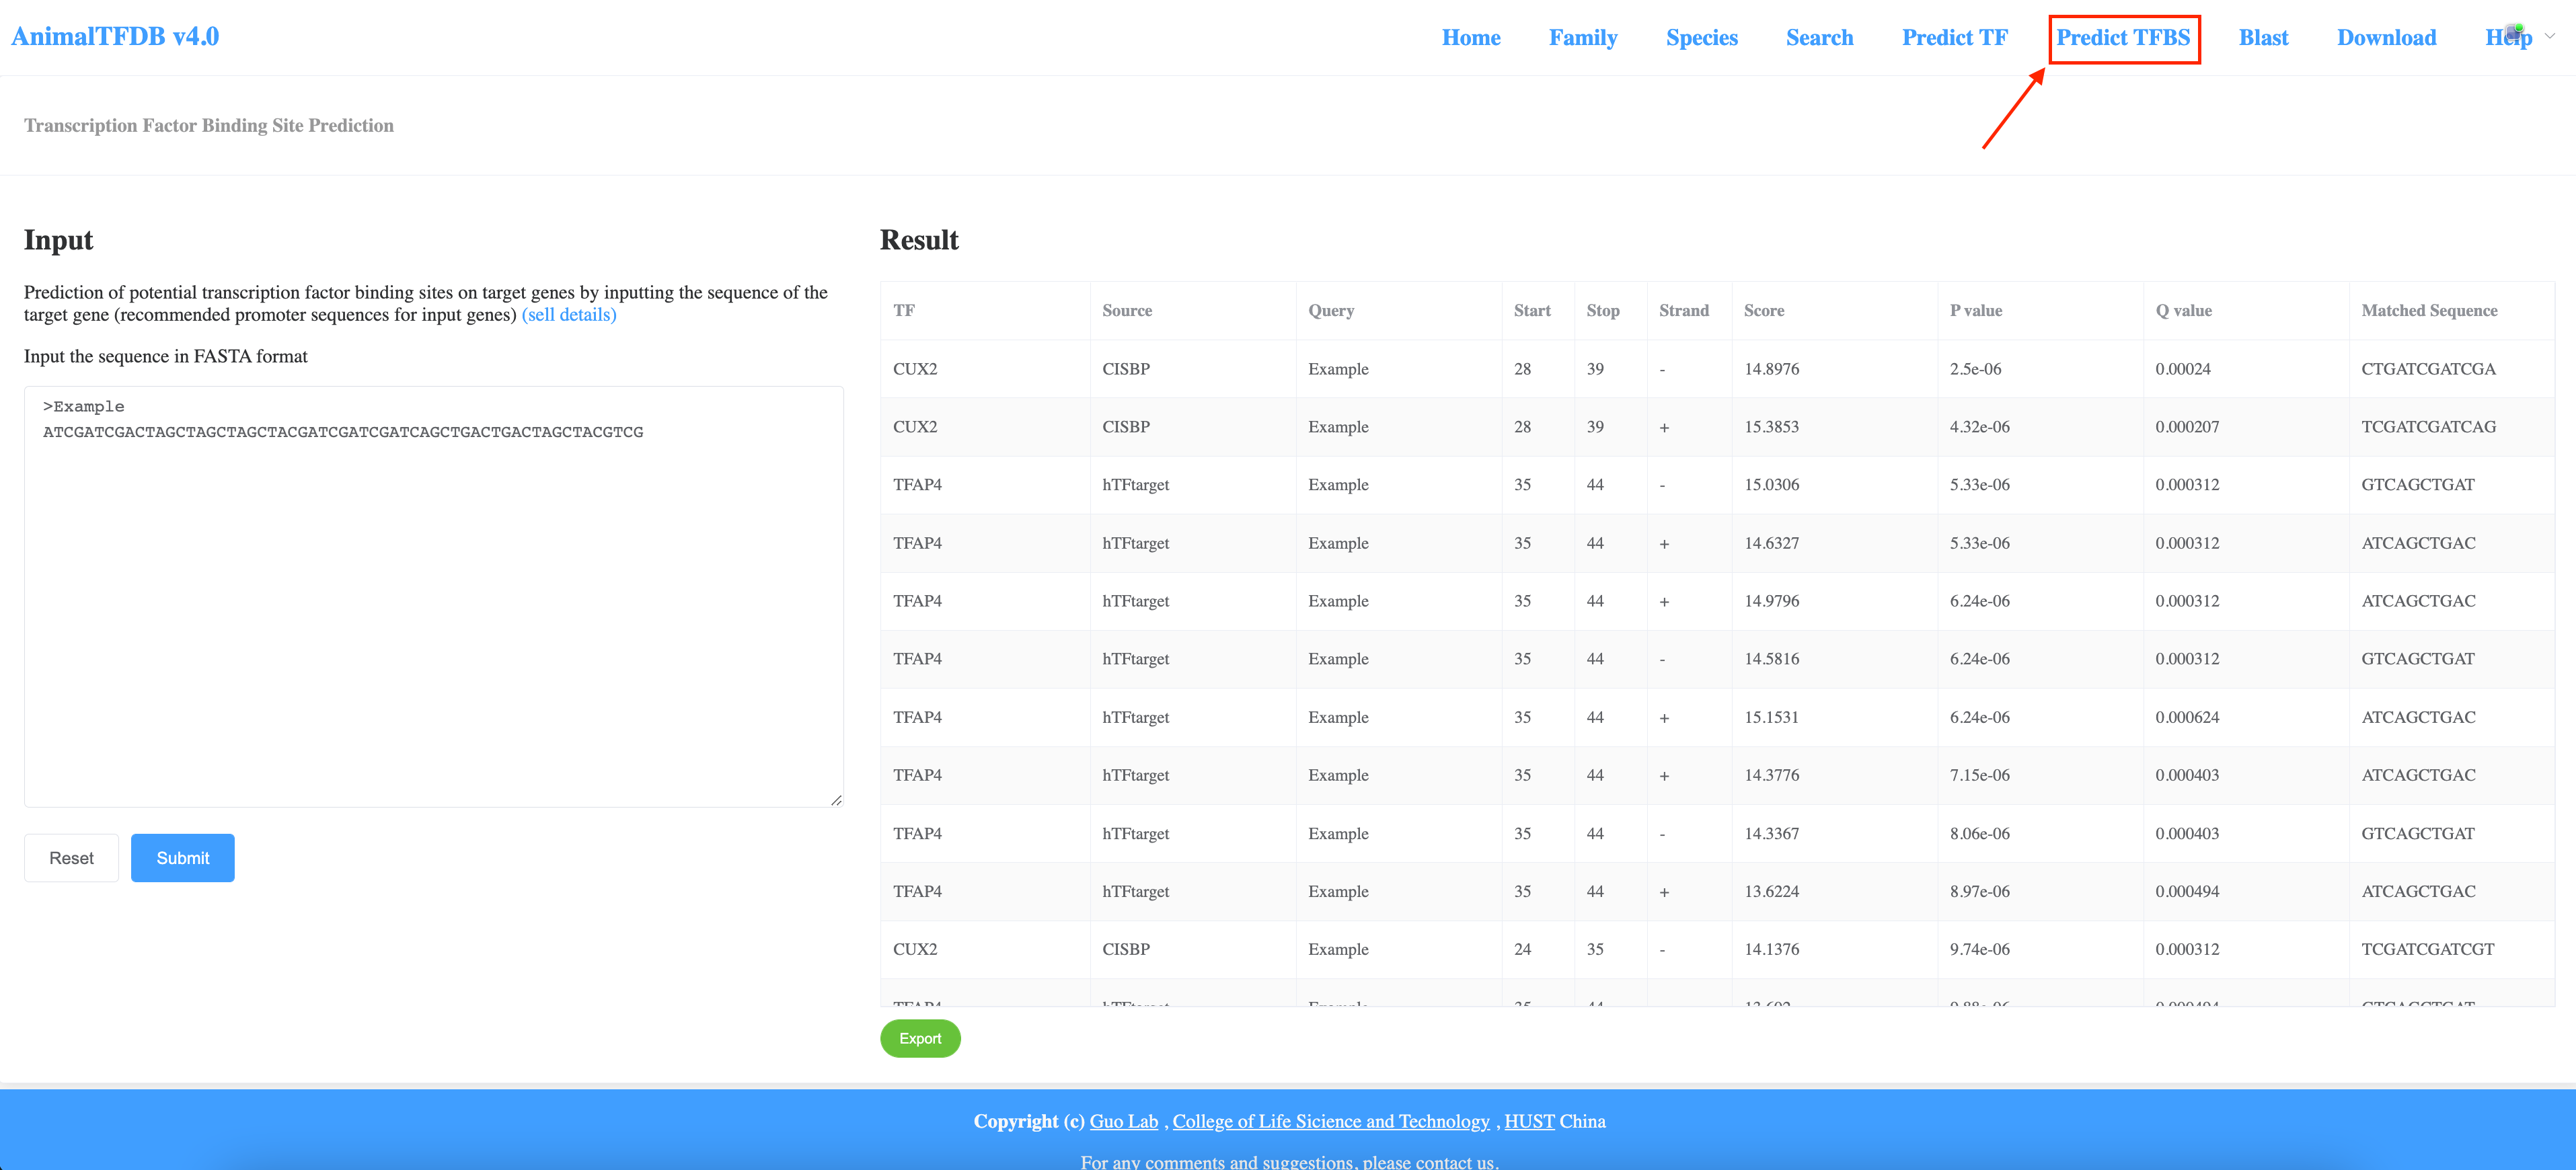Select the Predict TFBS menu item
2576x1170 pixels.
click(x=2123, y=38)
